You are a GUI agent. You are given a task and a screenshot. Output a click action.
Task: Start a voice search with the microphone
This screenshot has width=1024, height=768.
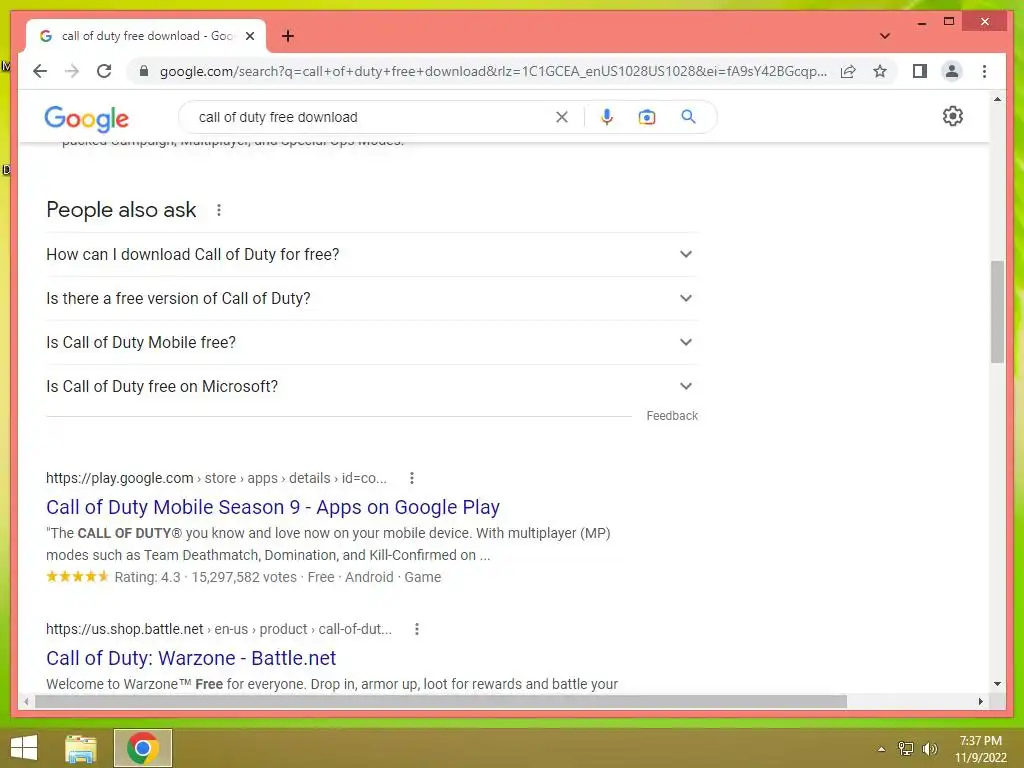point(607,117)
